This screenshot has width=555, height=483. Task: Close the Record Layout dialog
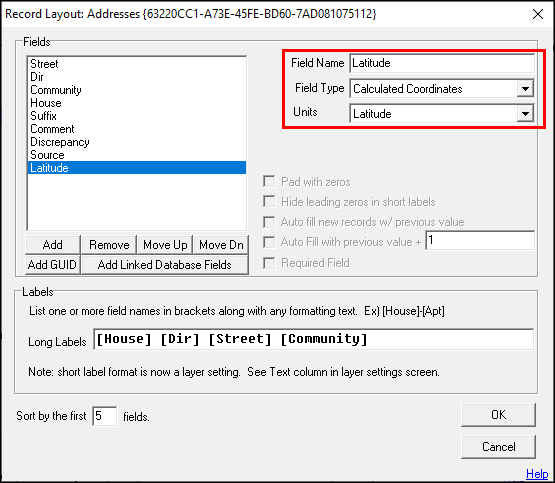coord(538,14)
